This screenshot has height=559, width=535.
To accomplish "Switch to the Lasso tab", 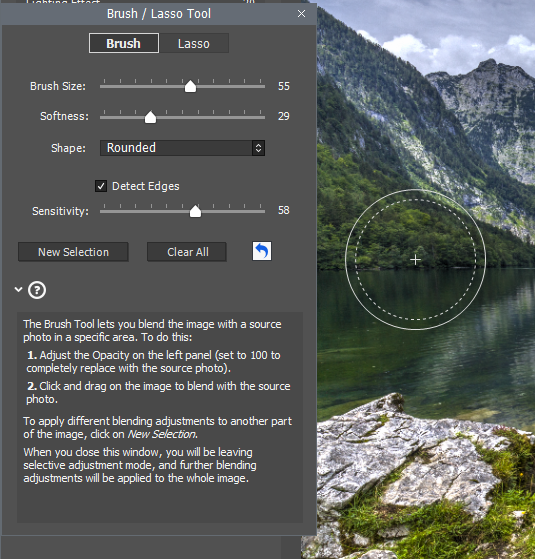I will click(194, 43).
